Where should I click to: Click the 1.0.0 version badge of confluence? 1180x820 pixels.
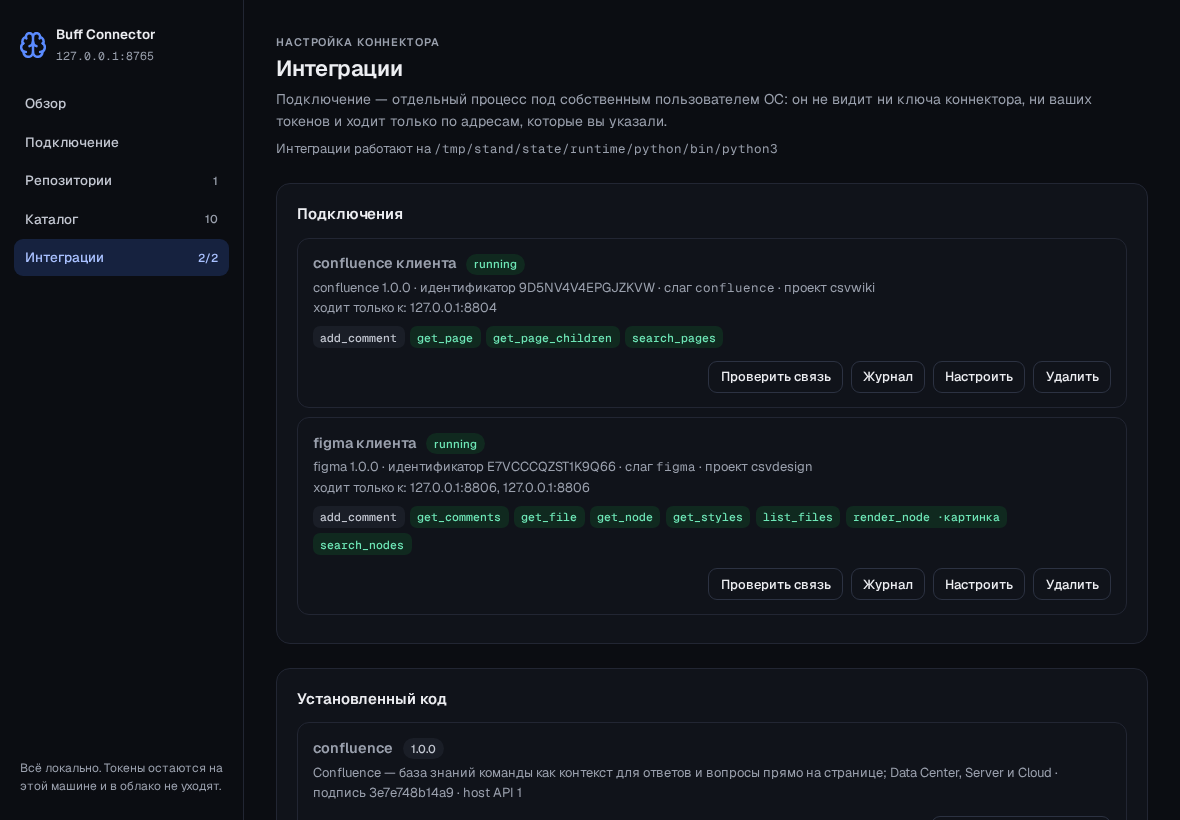tap(423, 749)
